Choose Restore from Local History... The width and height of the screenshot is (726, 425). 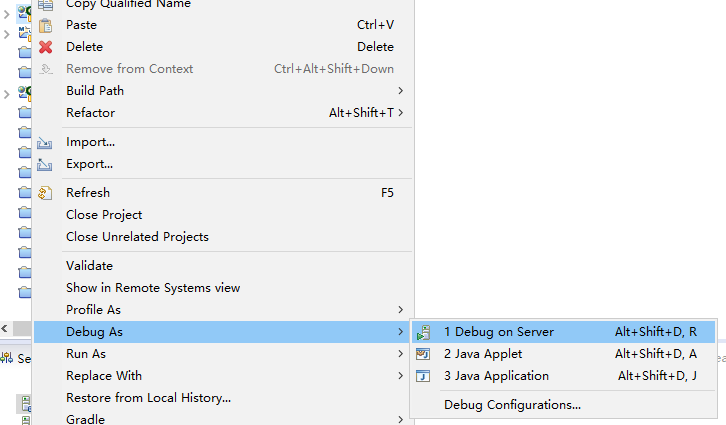(x=148, y=398)
